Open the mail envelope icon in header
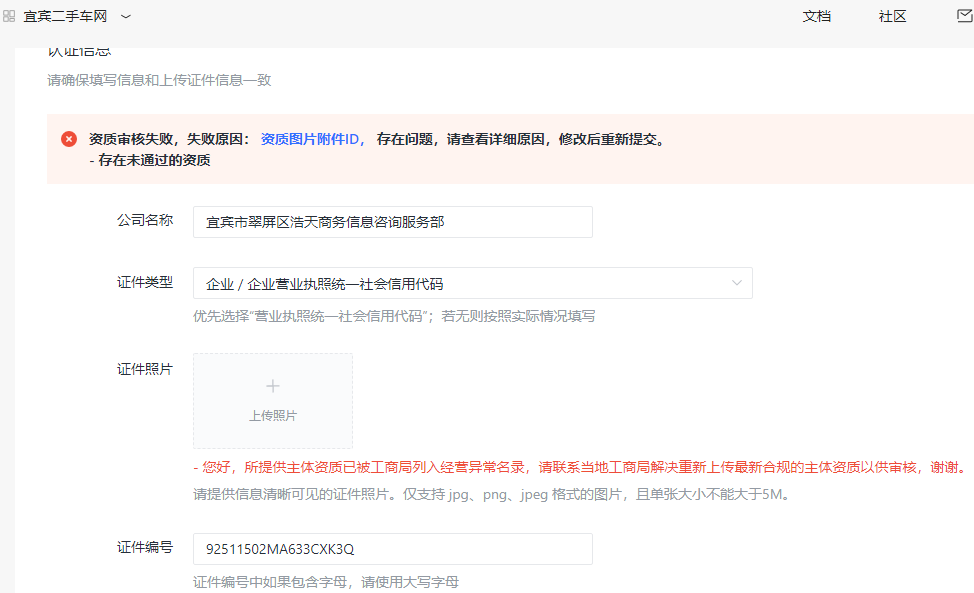 964,16
